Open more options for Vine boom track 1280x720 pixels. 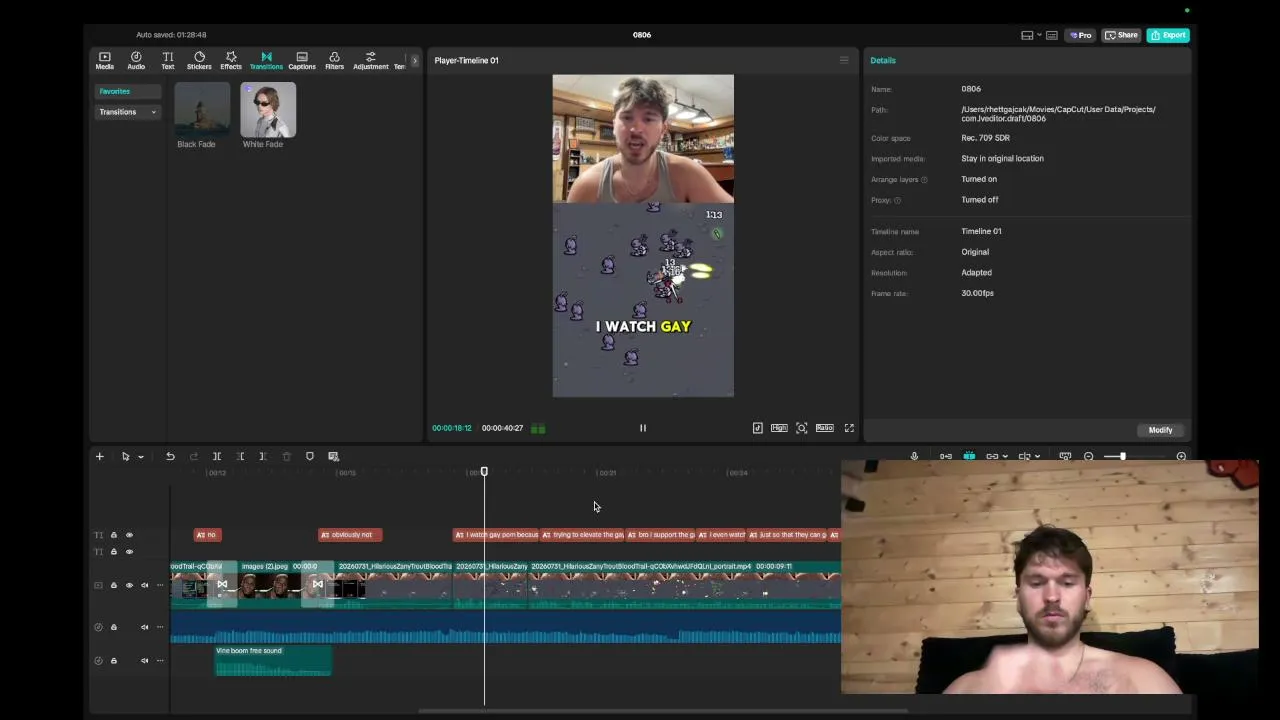(x=159, y=660)
